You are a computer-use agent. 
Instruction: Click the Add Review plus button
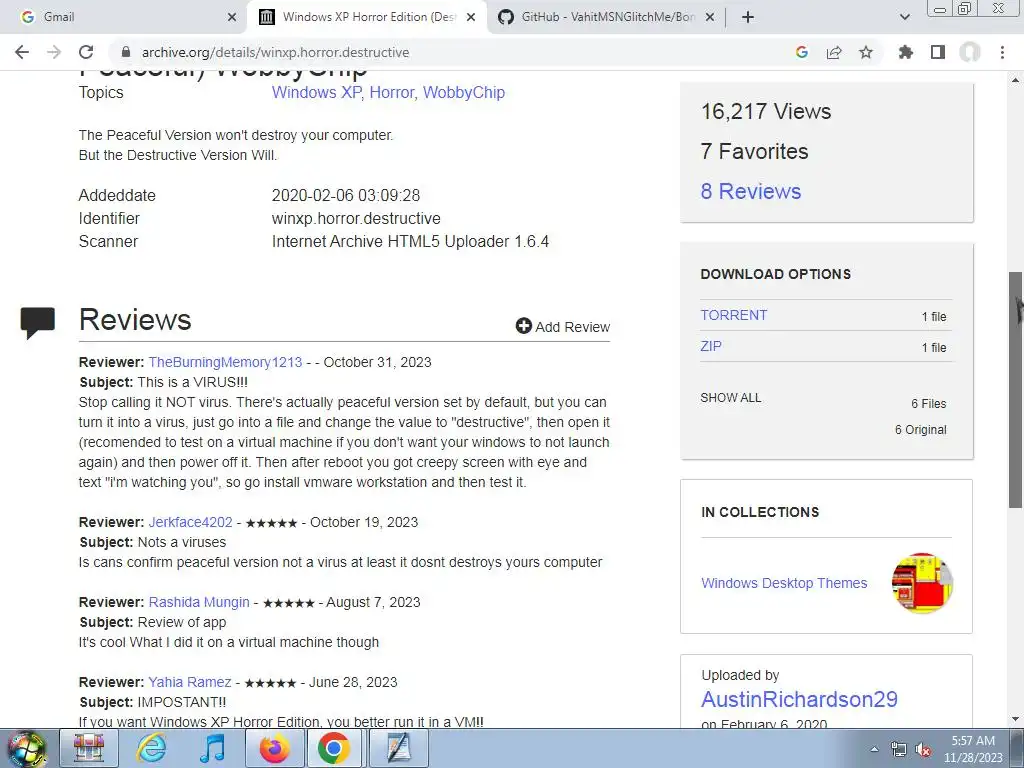tap(563, 327)
